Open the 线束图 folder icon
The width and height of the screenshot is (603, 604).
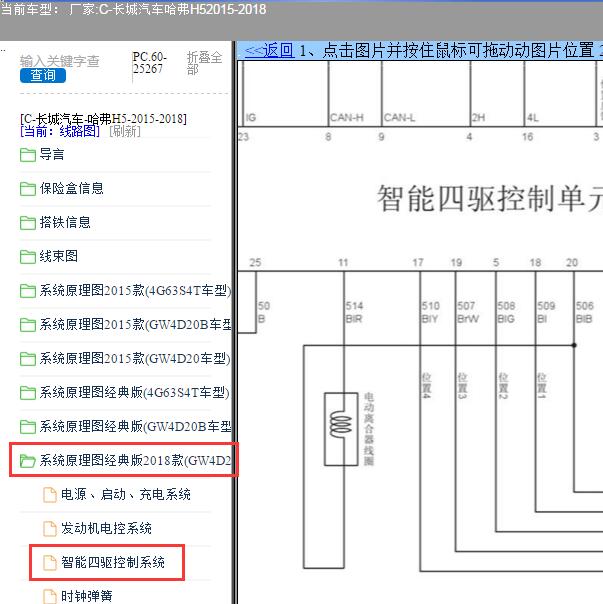point(28,257)
